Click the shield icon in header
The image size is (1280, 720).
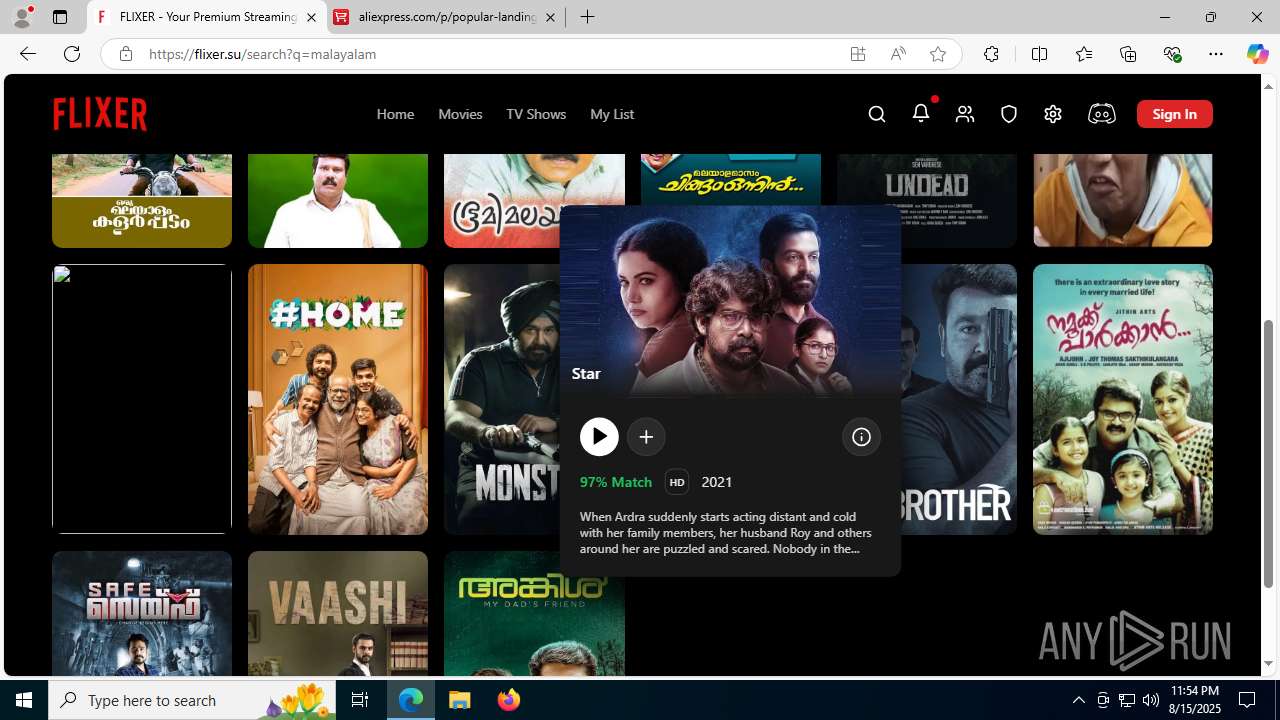coord(1009,114)
